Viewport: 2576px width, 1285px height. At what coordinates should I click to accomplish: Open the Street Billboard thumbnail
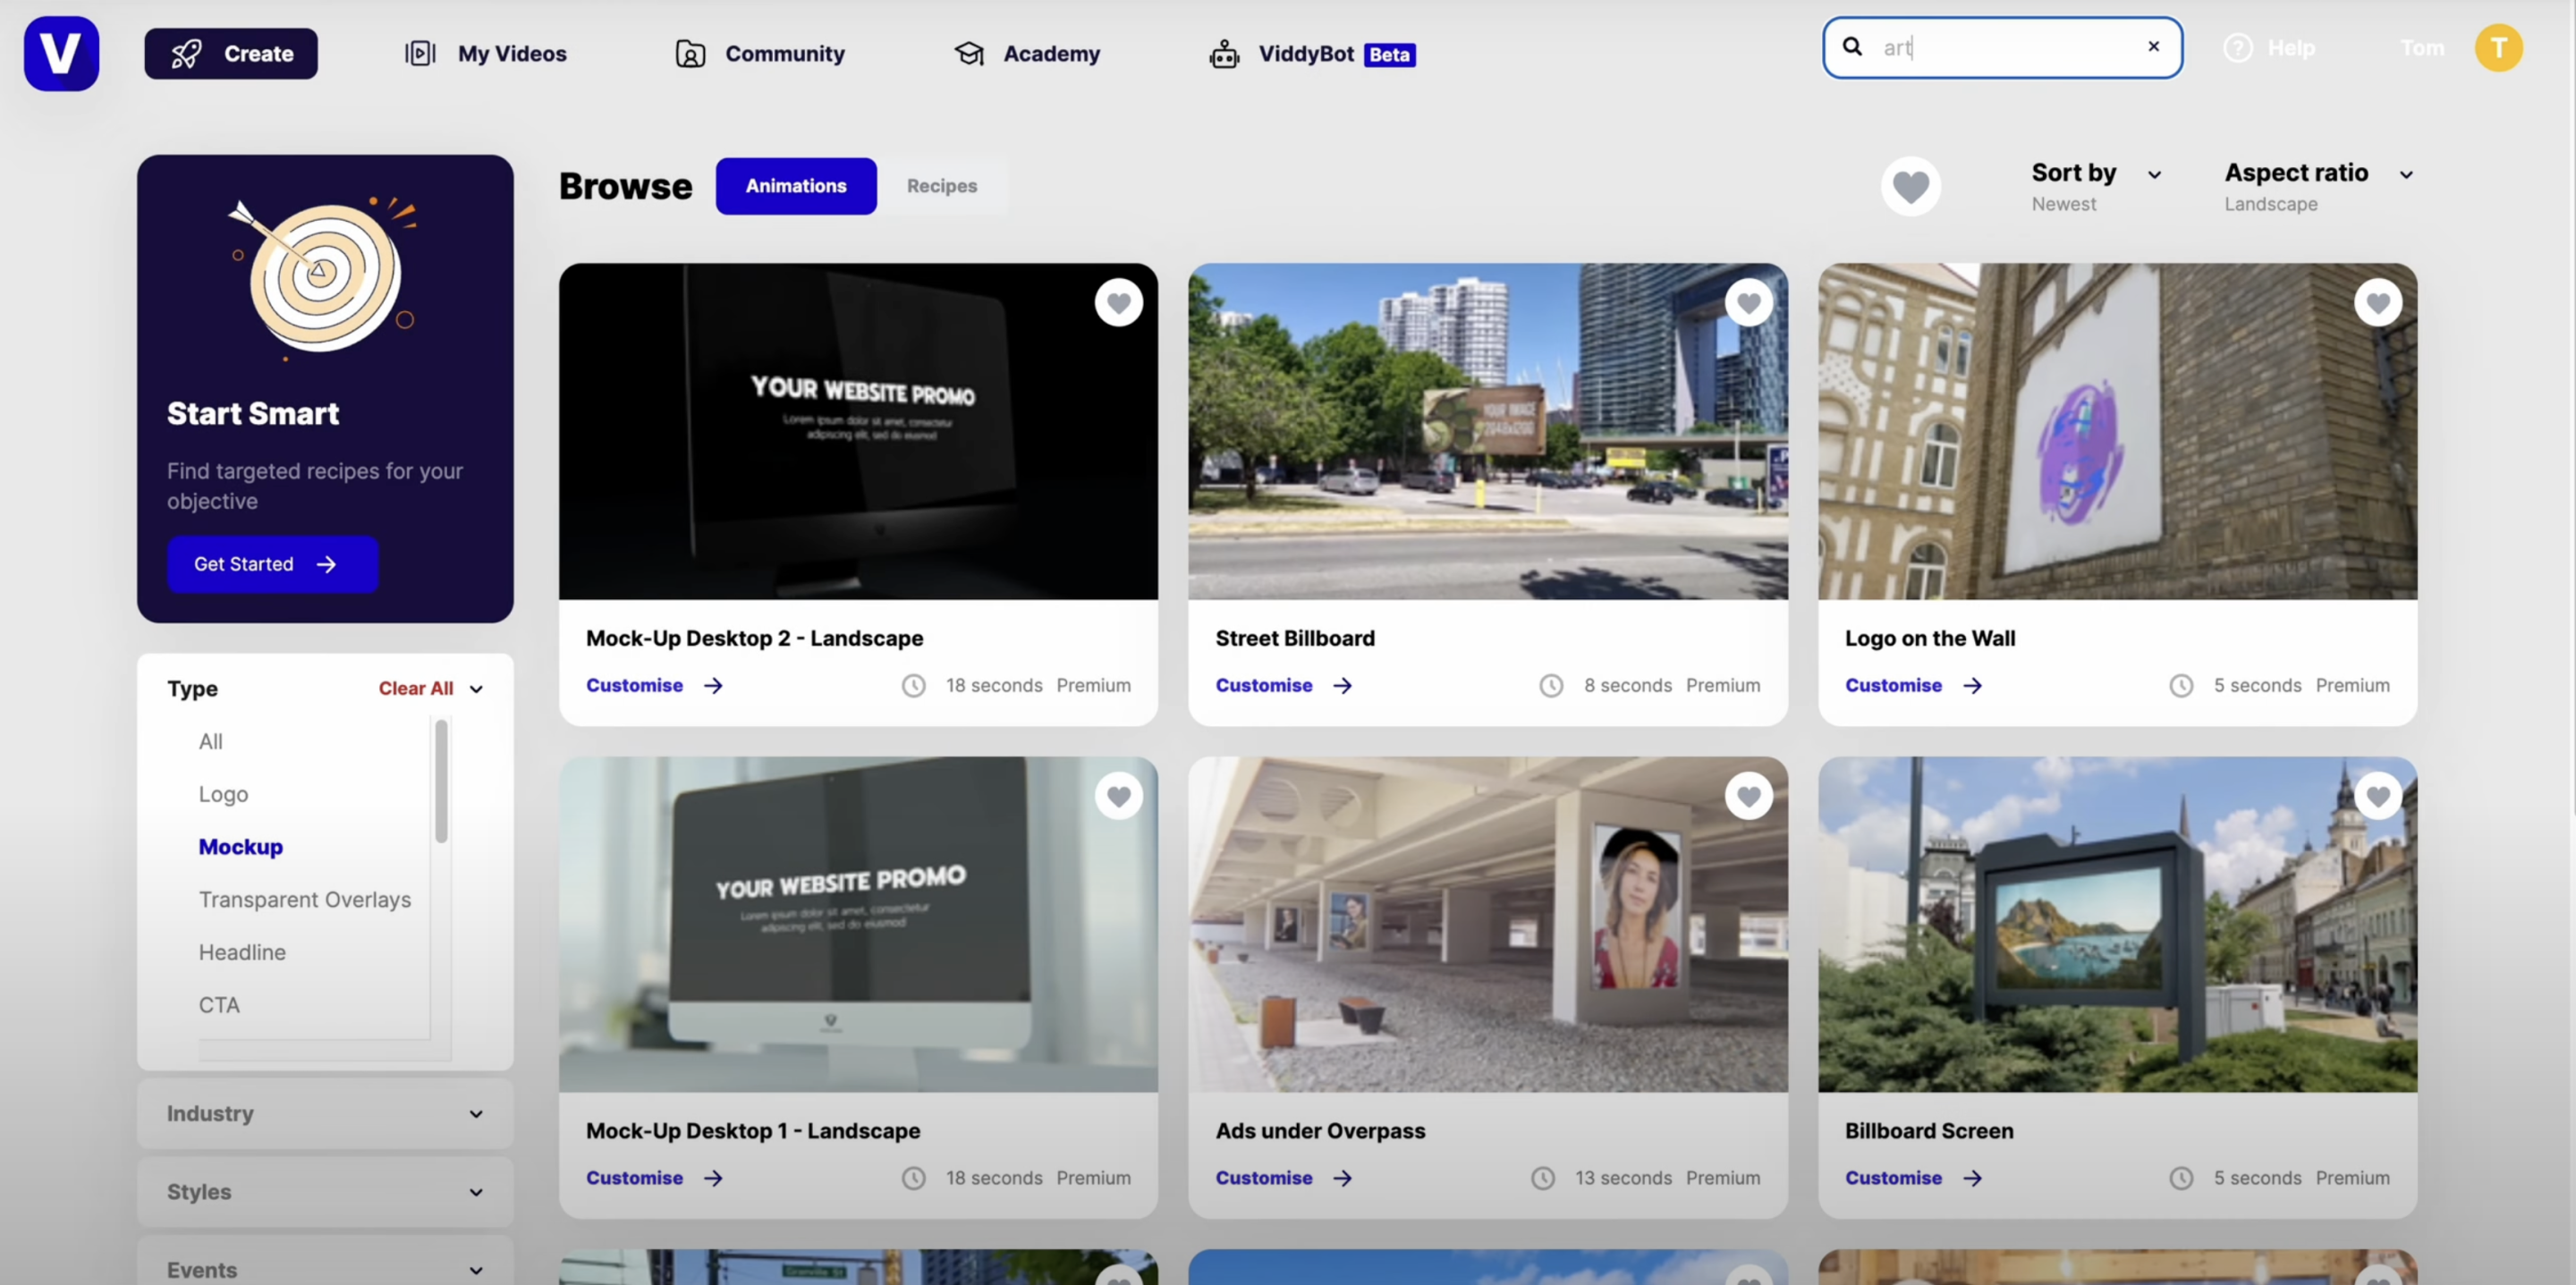[1487, 431]
